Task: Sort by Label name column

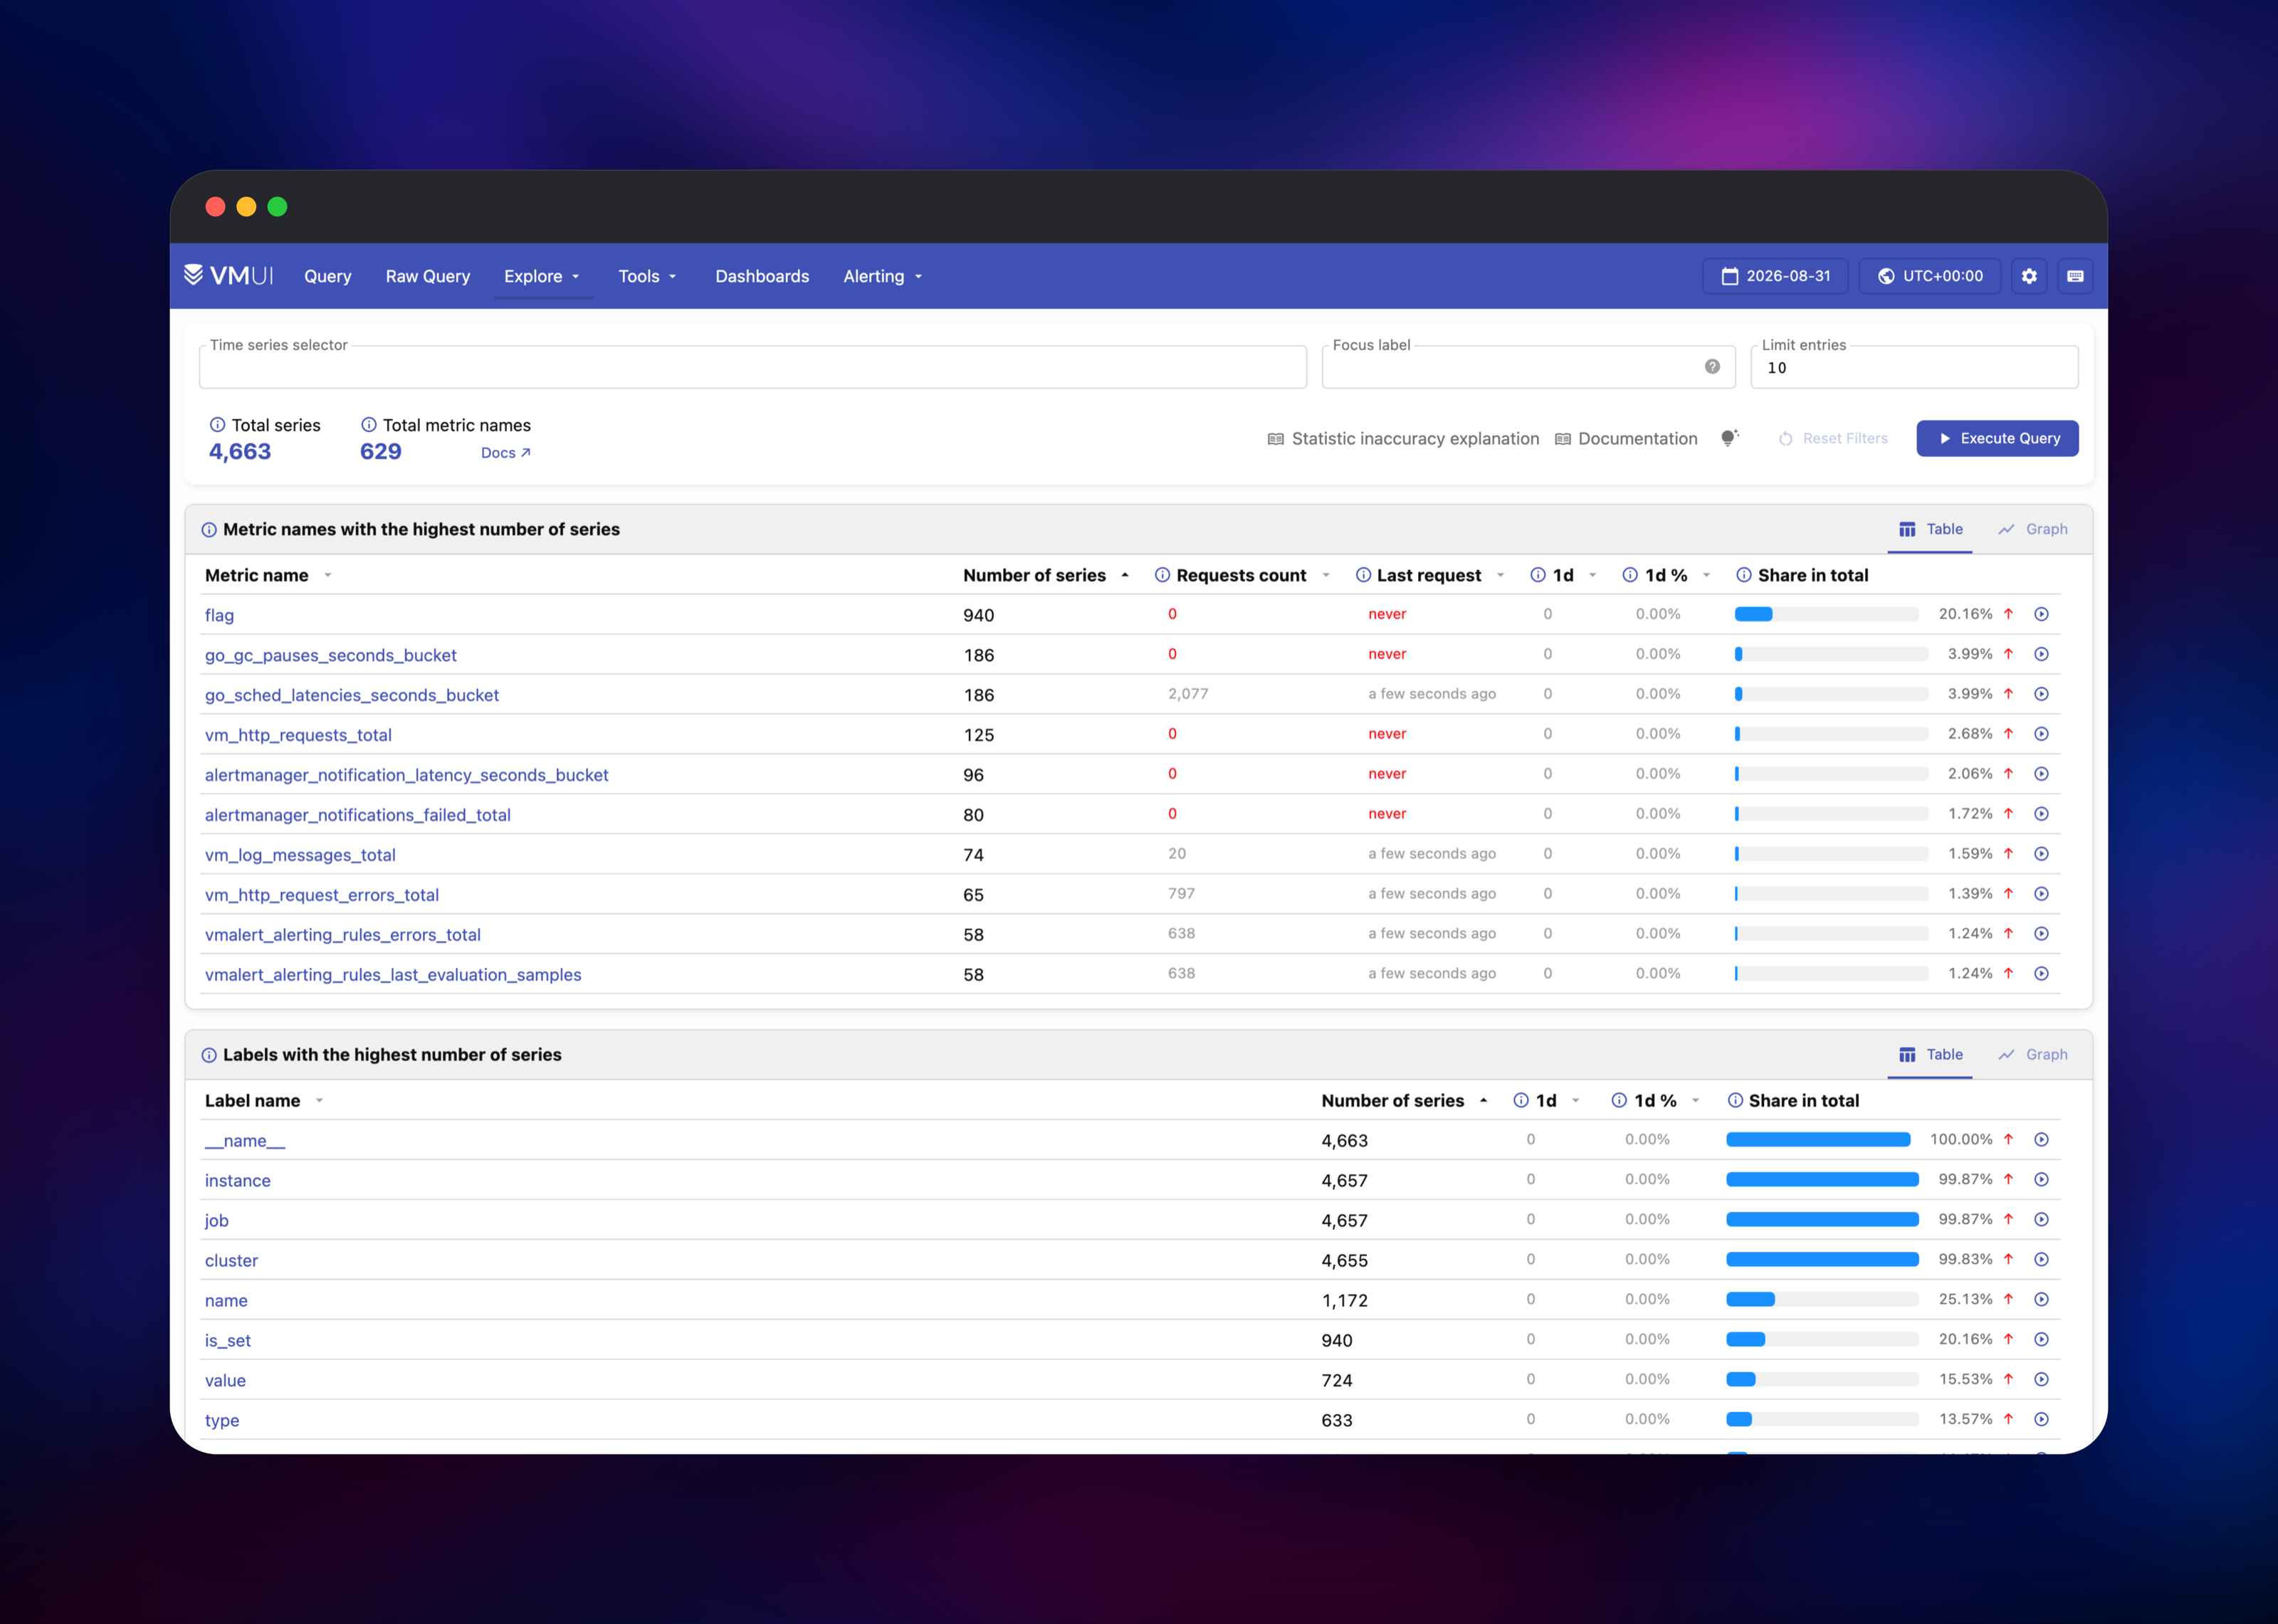Action: (x=263, y=1101)
